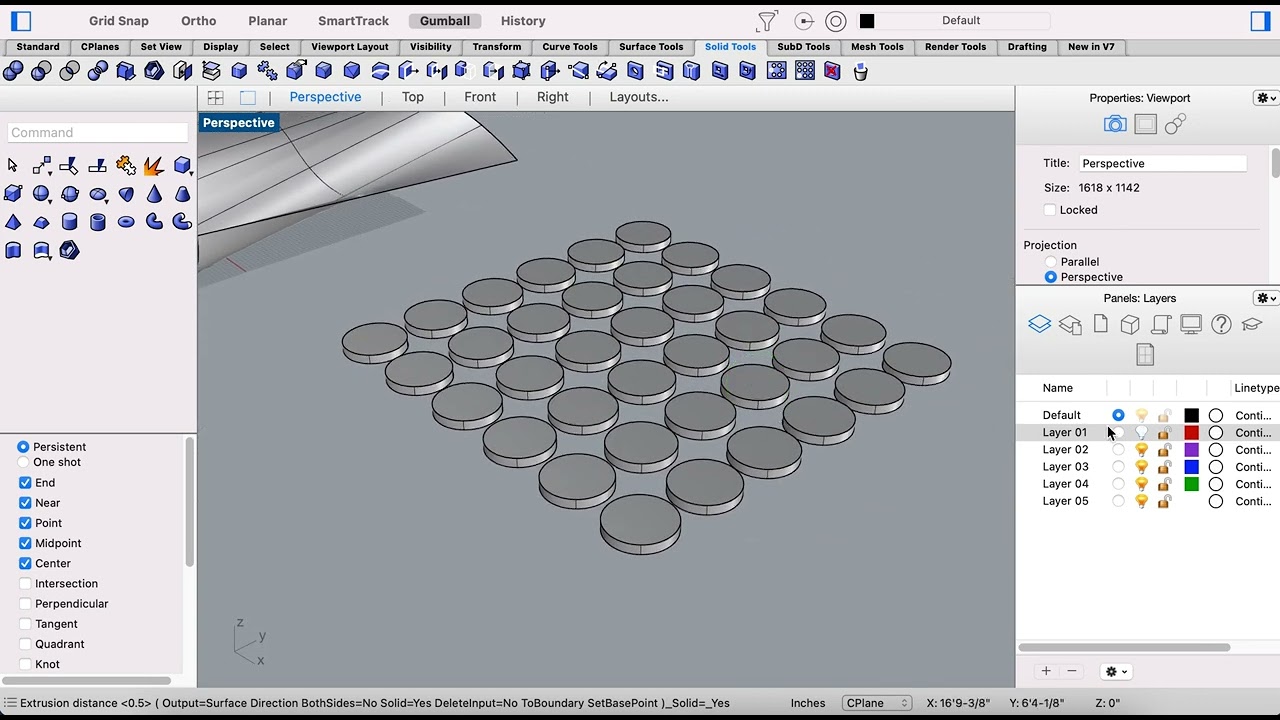Screen dimensions: 1280x720
Task: Choose the Truncated Cone tool
Action: click(182, 194)
